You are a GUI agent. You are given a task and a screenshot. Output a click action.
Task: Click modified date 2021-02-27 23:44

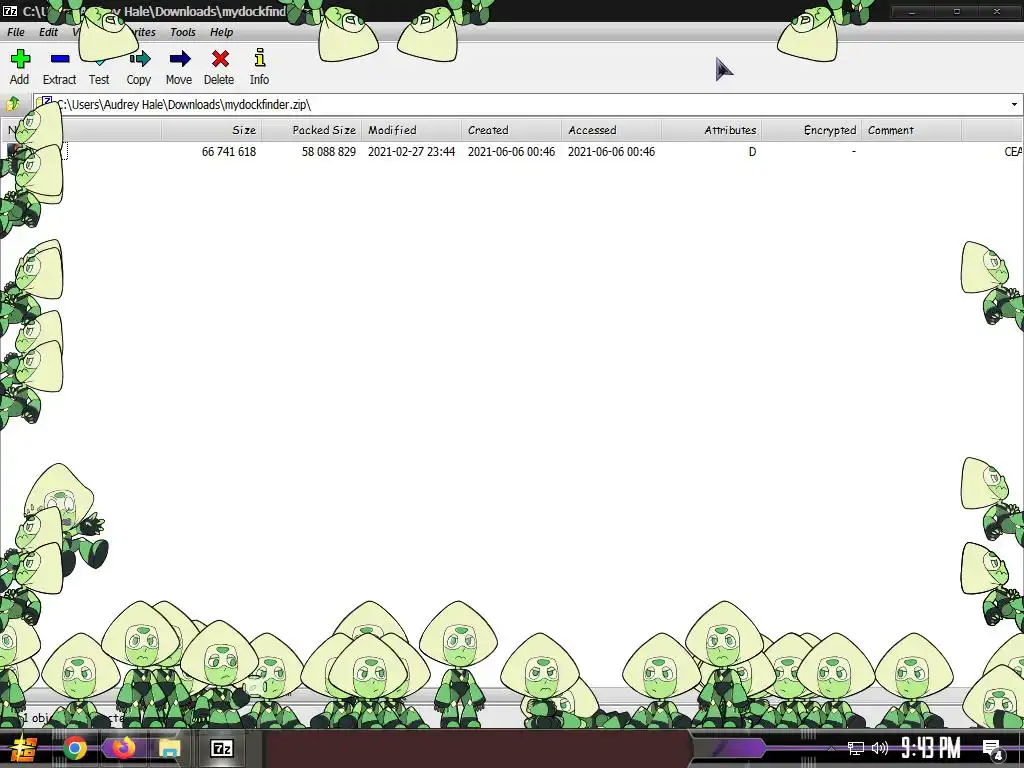click(x=411, y=152)
